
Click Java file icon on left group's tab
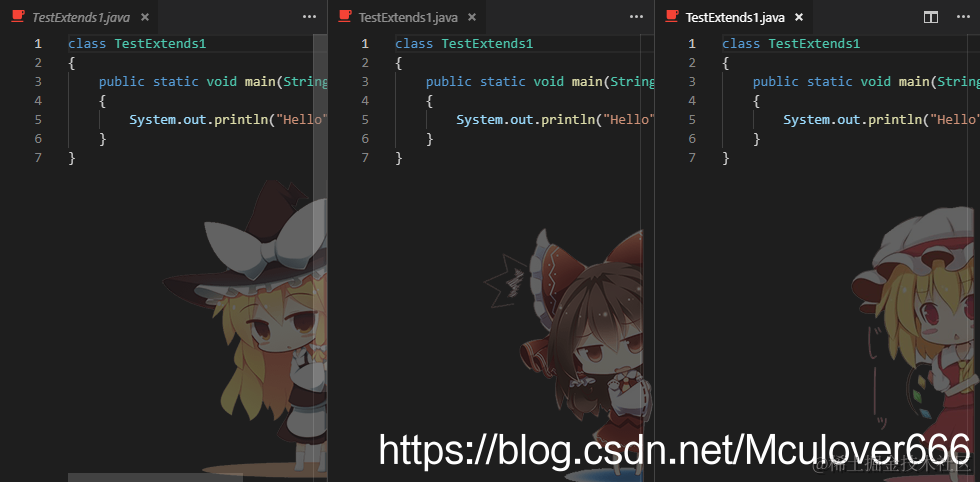coord(18,17)
